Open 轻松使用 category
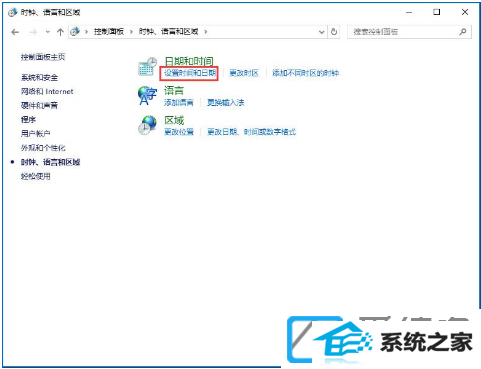 click(36, 176)
